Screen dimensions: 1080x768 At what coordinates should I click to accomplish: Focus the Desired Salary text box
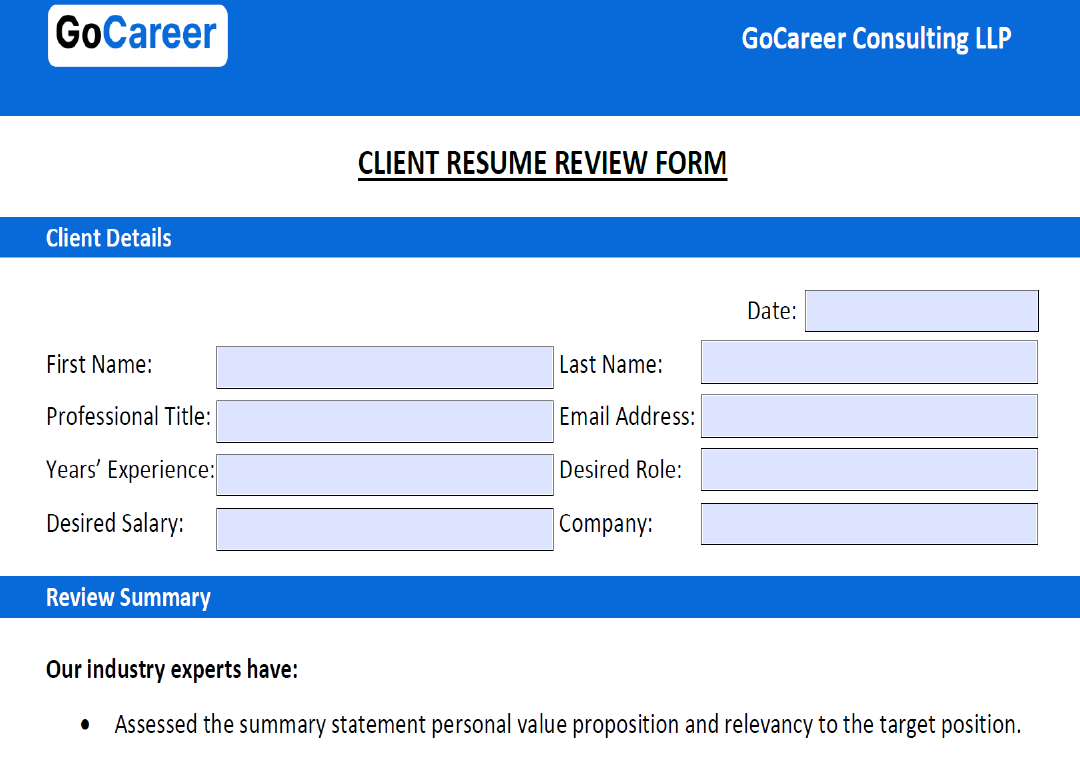(x=384, y=529)
